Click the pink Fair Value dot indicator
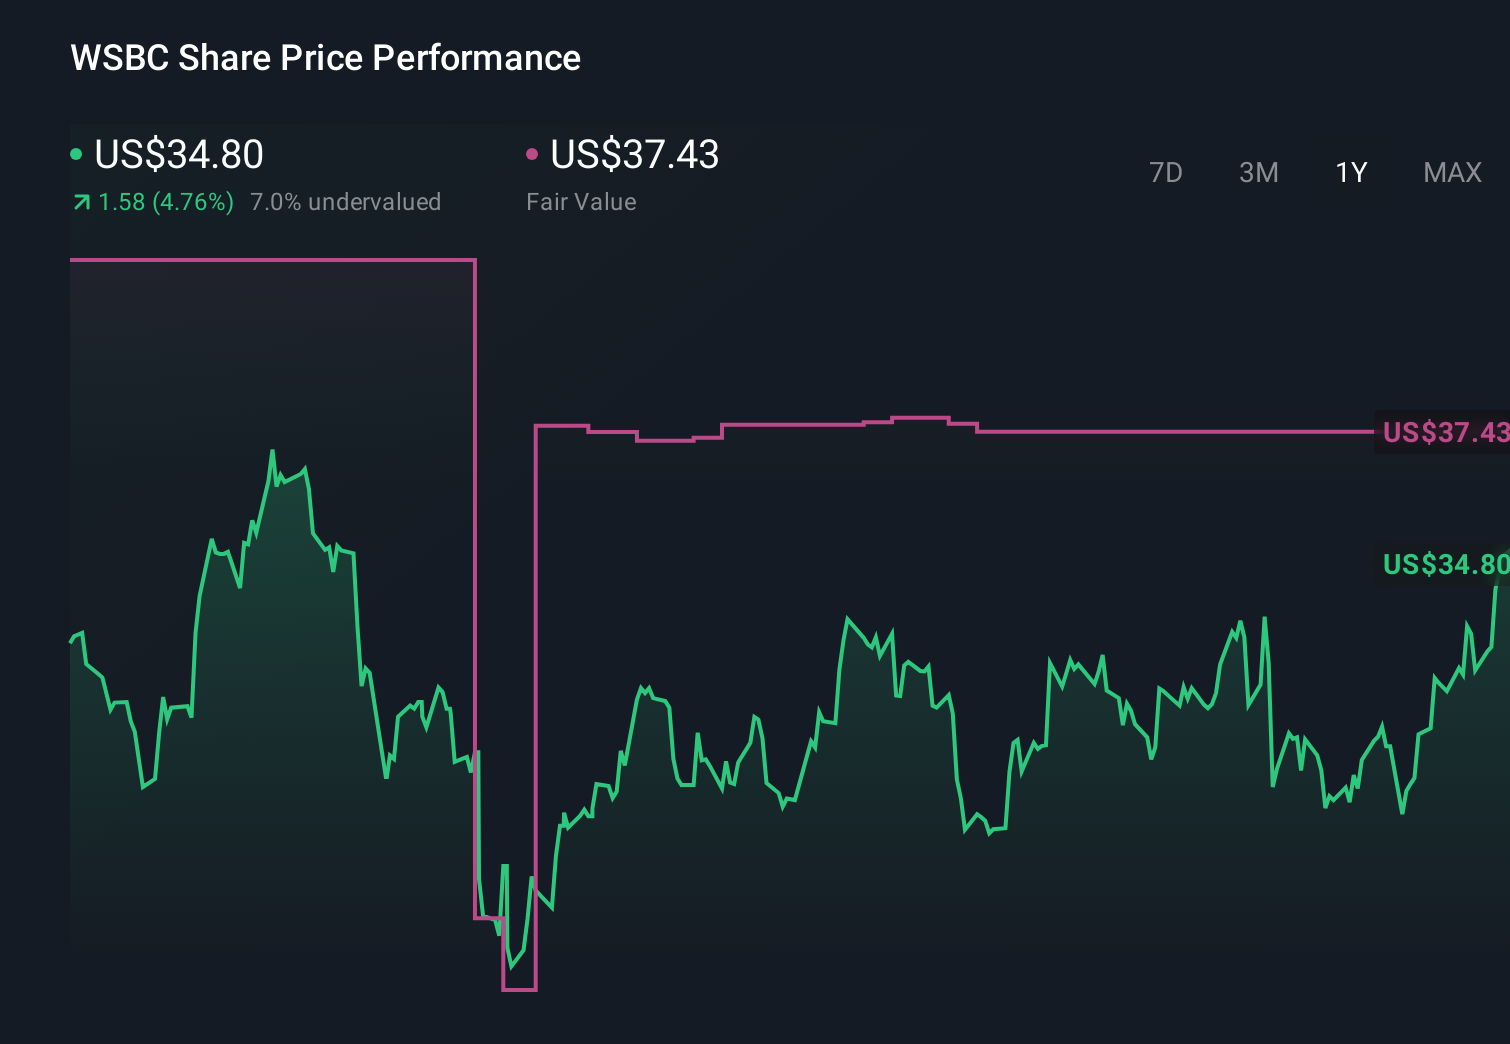 coord(533,153)
